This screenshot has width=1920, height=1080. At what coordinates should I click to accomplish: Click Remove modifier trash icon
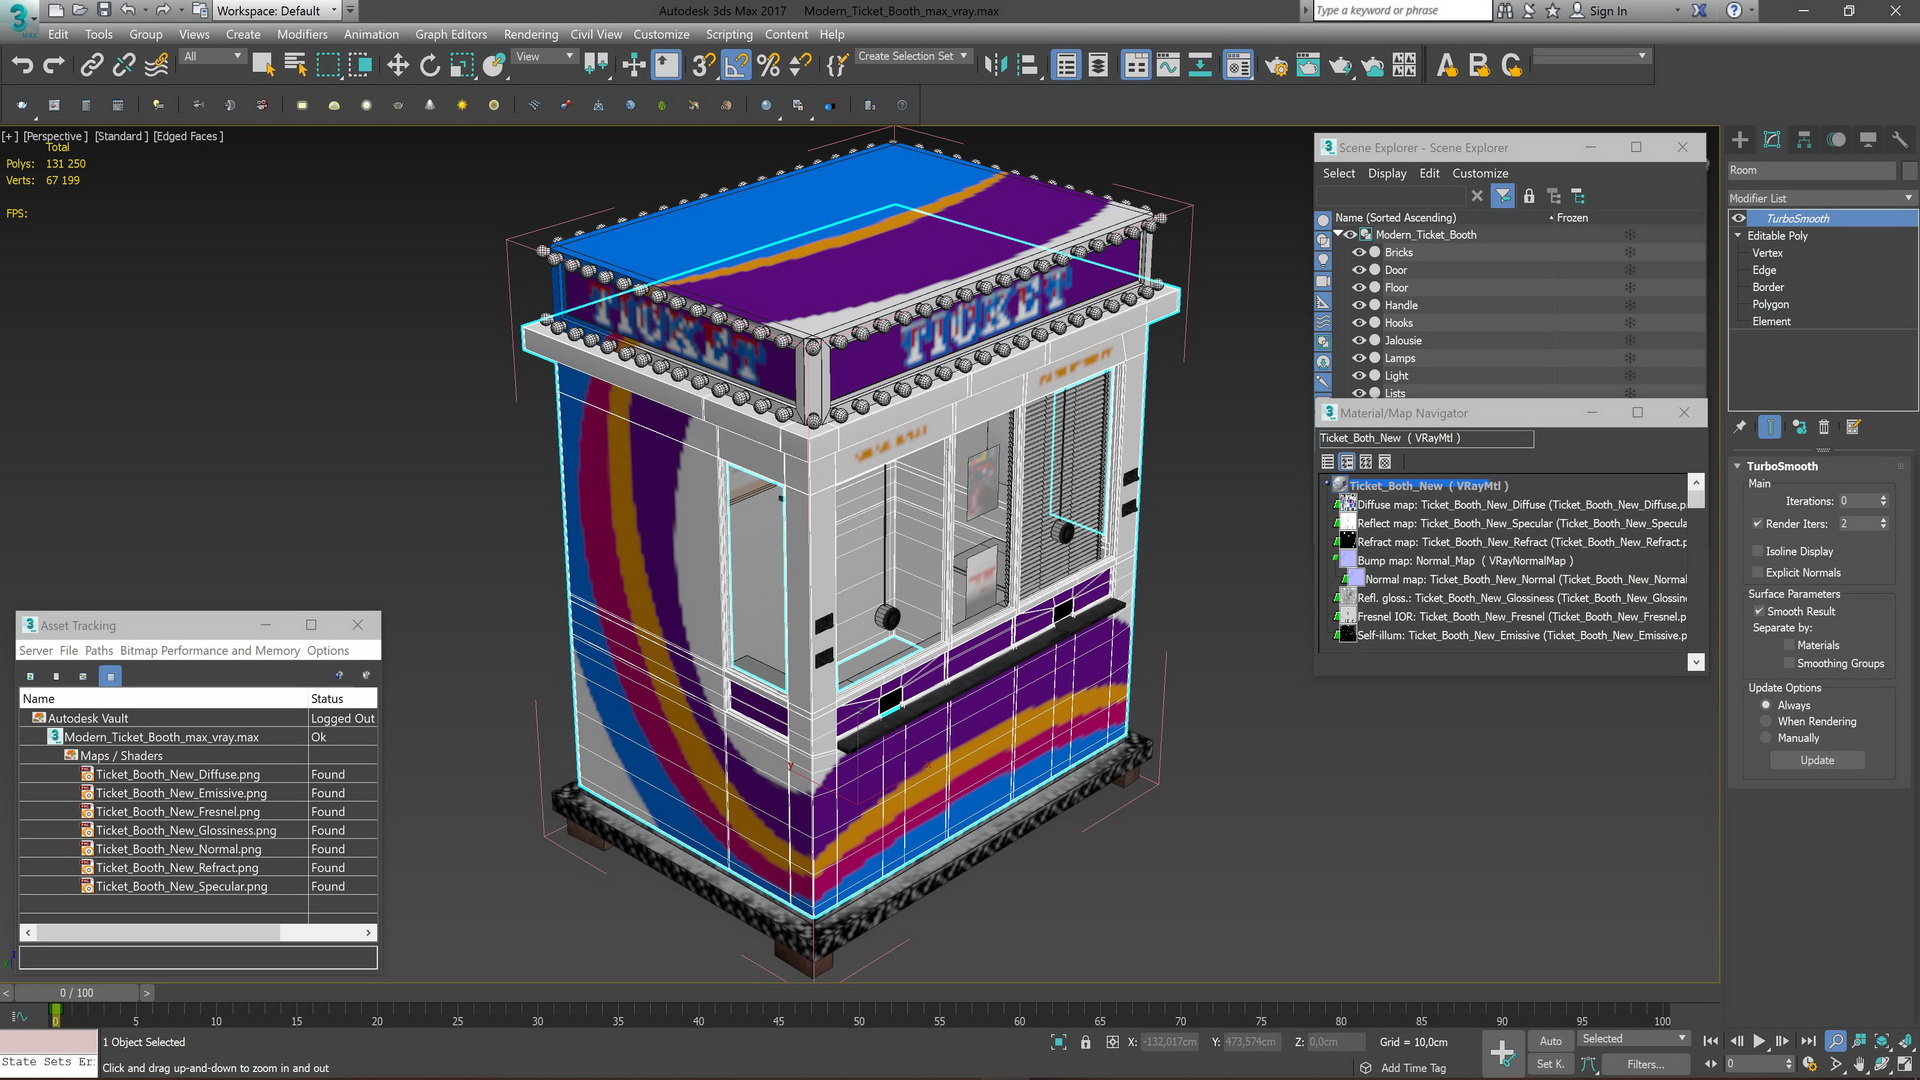pyautogui.click(x=1824, y=427)
